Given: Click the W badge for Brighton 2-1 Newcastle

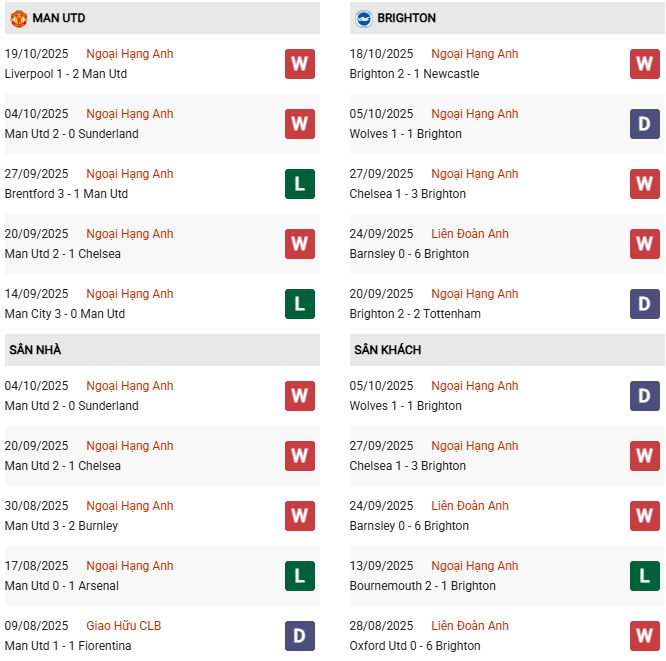Looking at the screenshot, I should coord(644,64).
